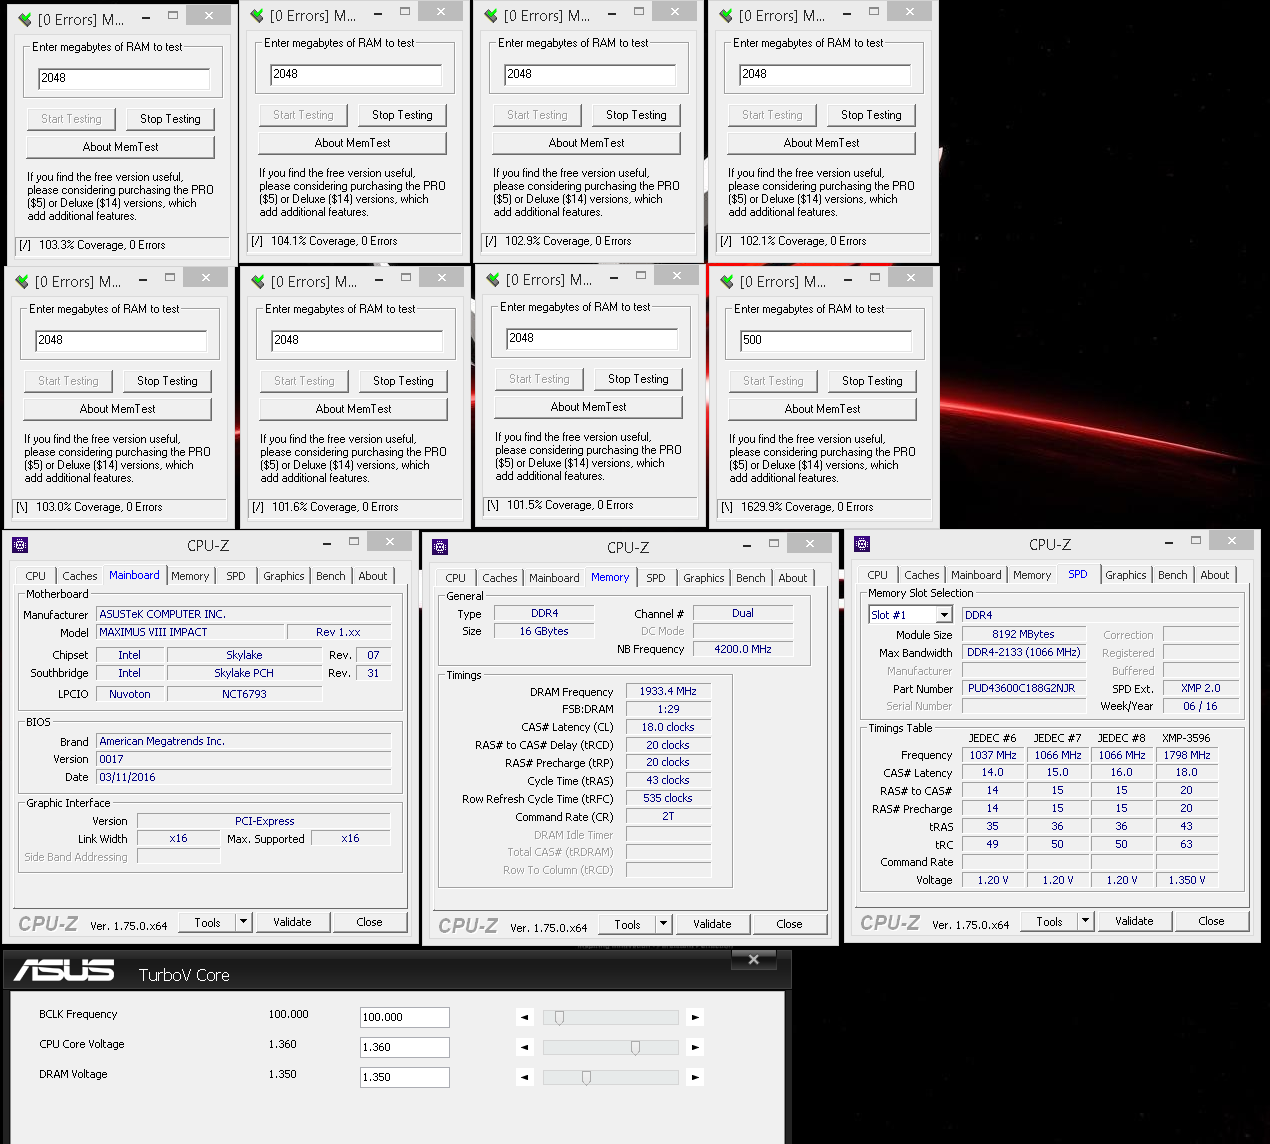
Task: Open Tools dropdown arrow in CPU-Z Memory window
Action: (x=663, y=924)
